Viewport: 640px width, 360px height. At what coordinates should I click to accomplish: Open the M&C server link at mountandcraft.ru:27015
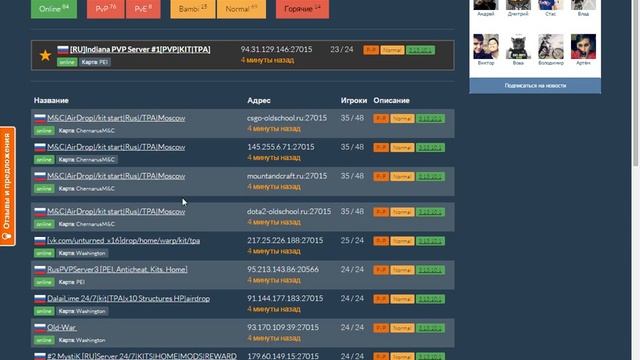click(x=116, y=176)
